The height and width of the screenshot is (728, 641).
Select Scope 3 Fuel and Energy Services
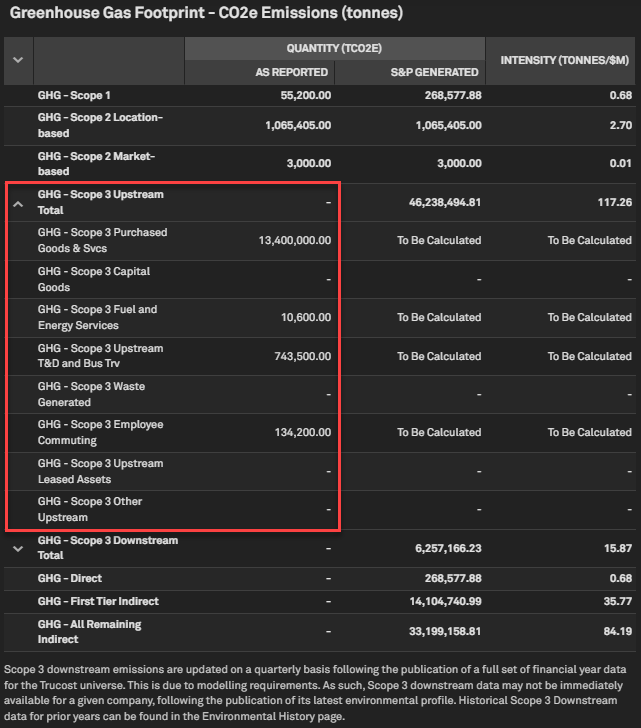[x=97, y=317]
